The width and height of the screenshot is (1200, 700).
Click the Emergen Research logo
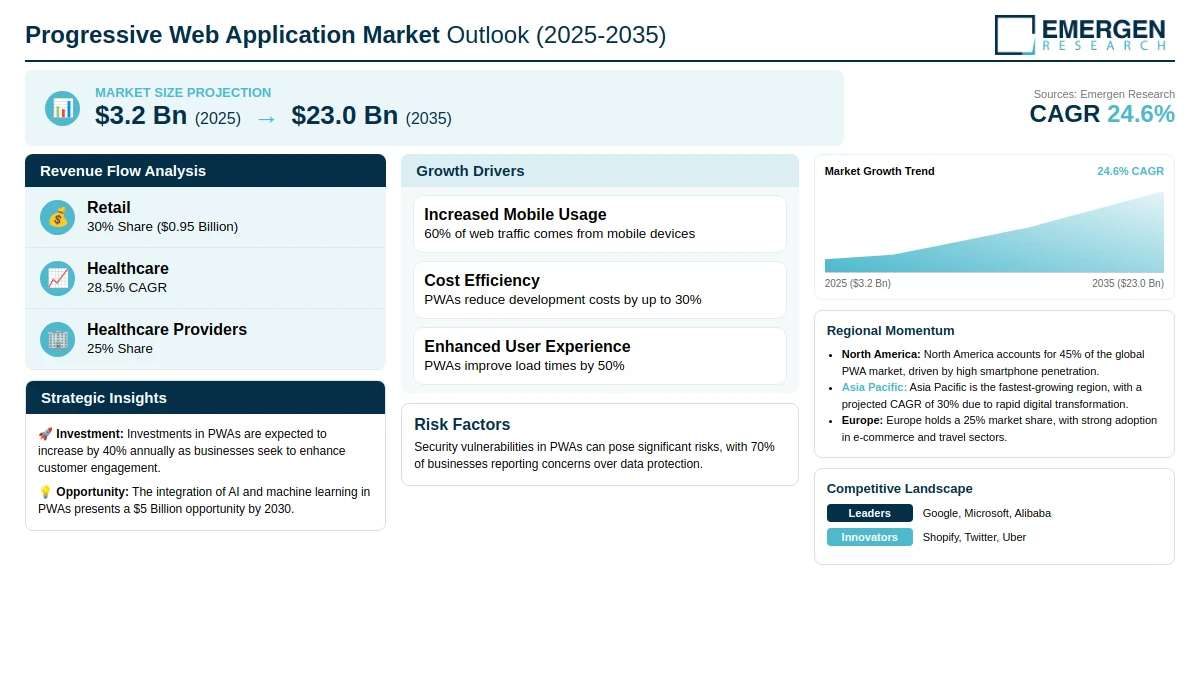tap(1081, 34)
